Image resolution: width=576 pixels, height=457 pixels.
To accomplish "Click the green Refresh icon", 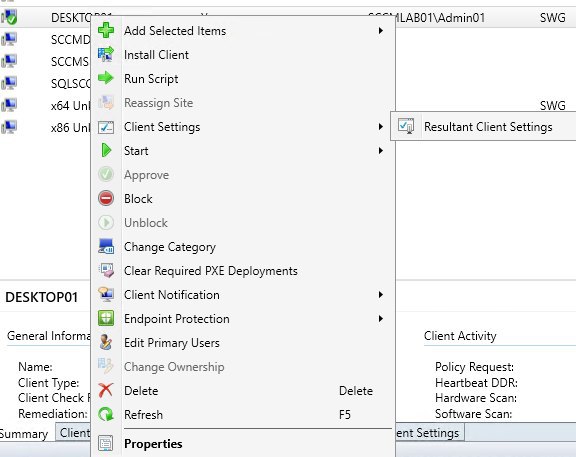I will click(x=106, y=415).
